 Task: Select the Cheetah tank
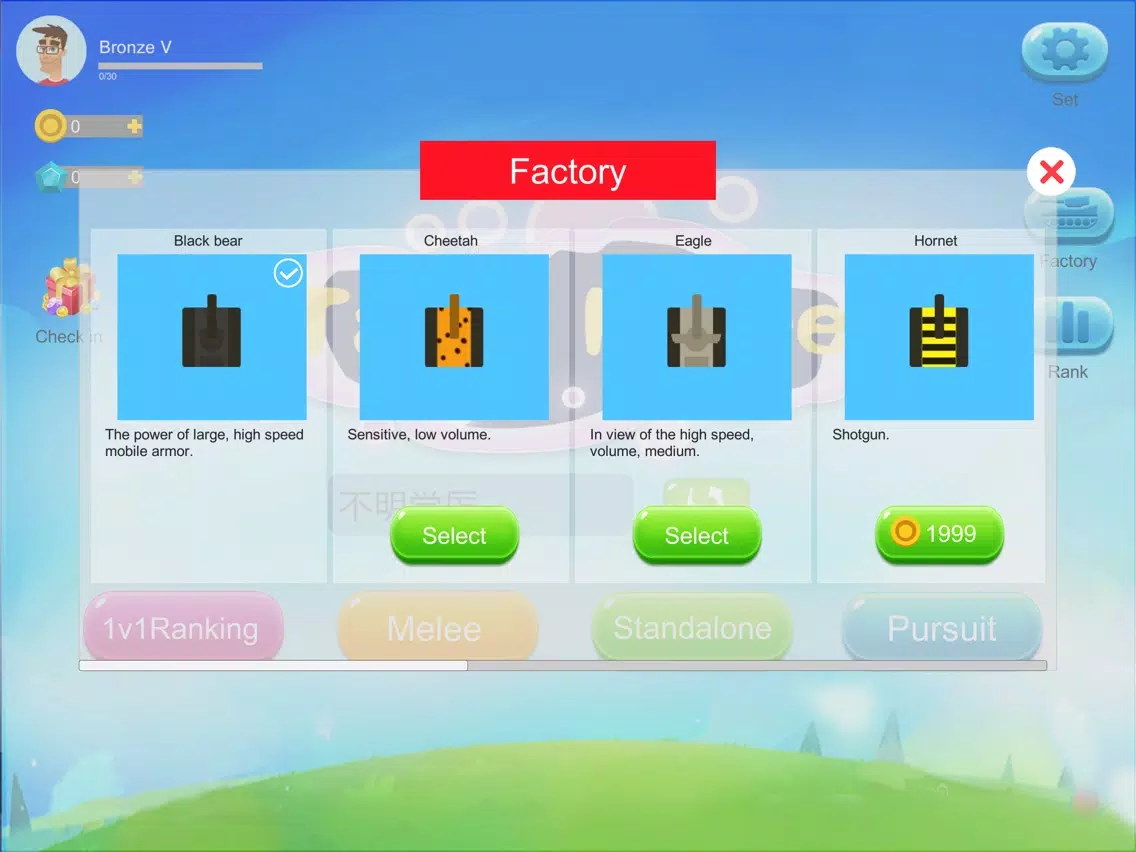[x=454, y=535]
